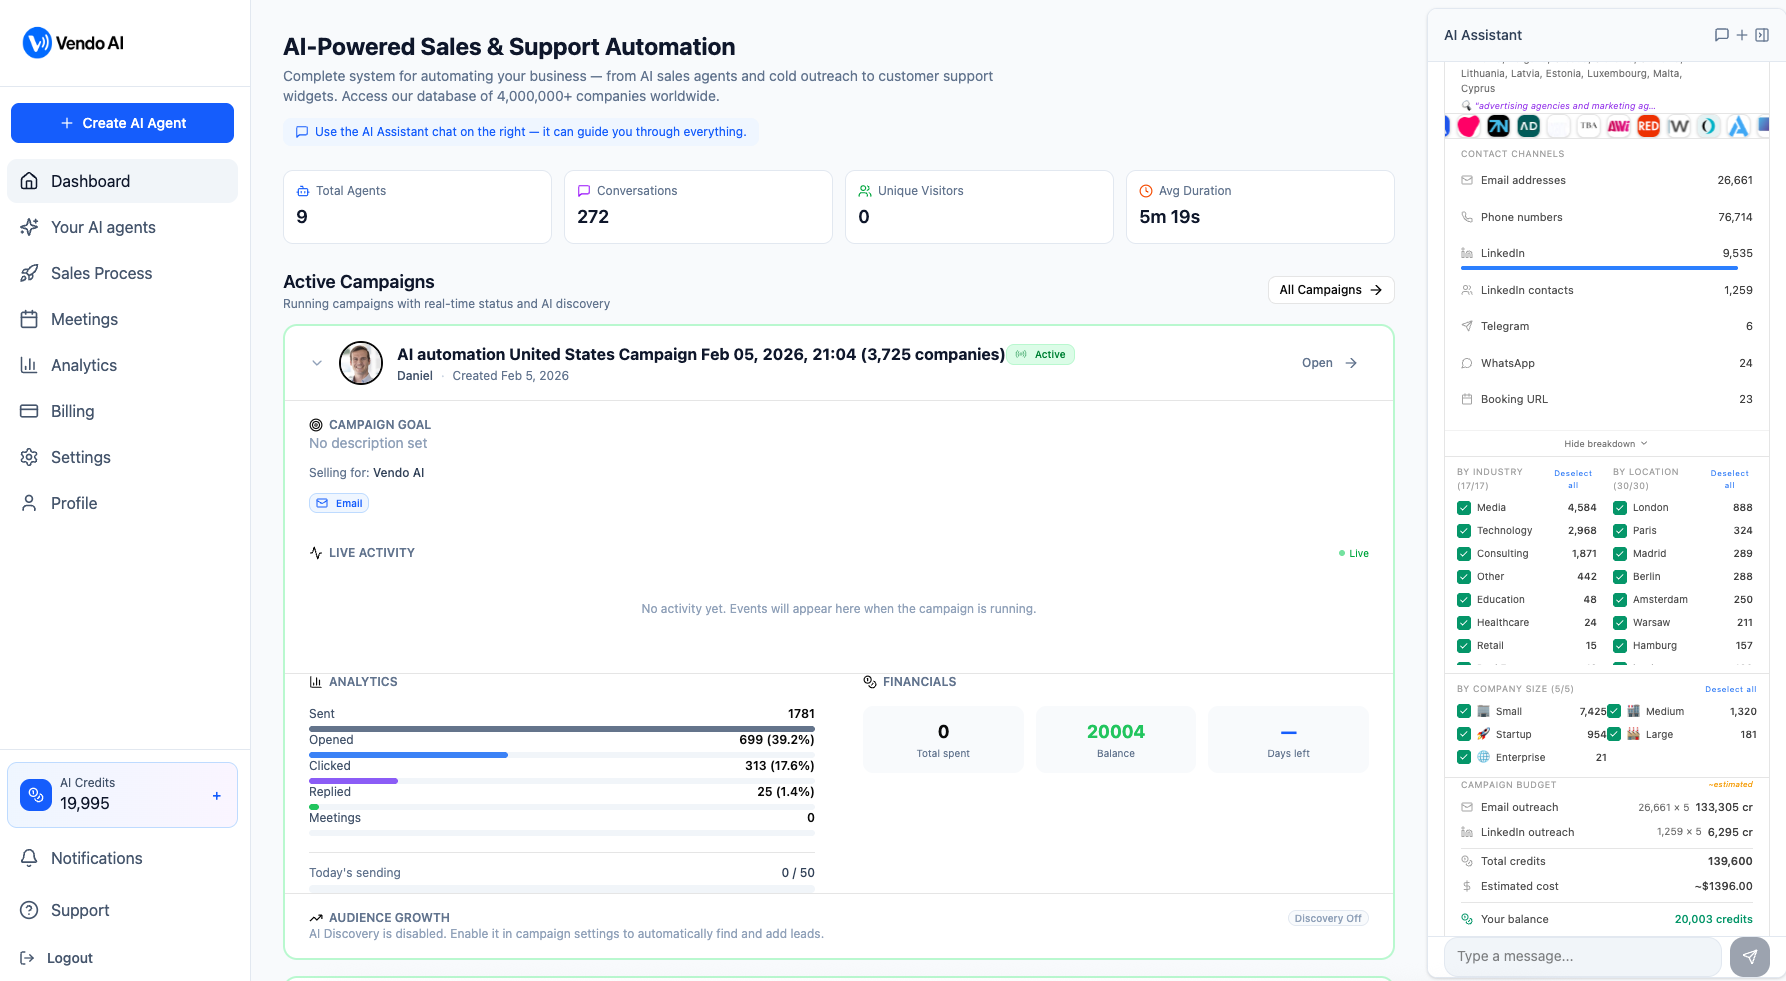Open the Analytics section in the sidebar
This screenshot has height=981, width=1786.
(x=83, y=365)
